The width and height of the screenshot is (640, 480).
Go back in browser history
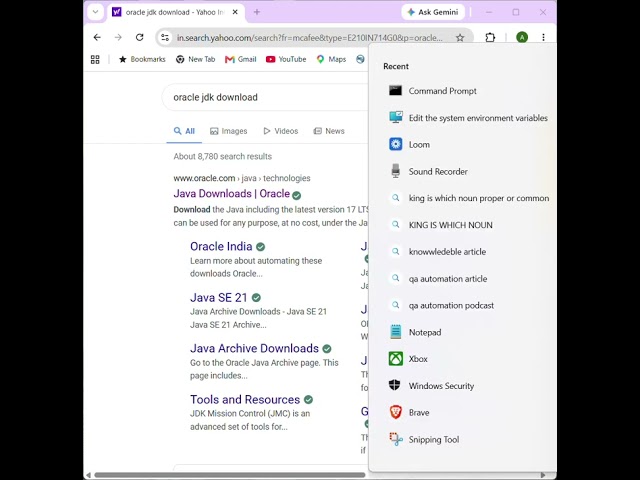click(x=97, y=38)
